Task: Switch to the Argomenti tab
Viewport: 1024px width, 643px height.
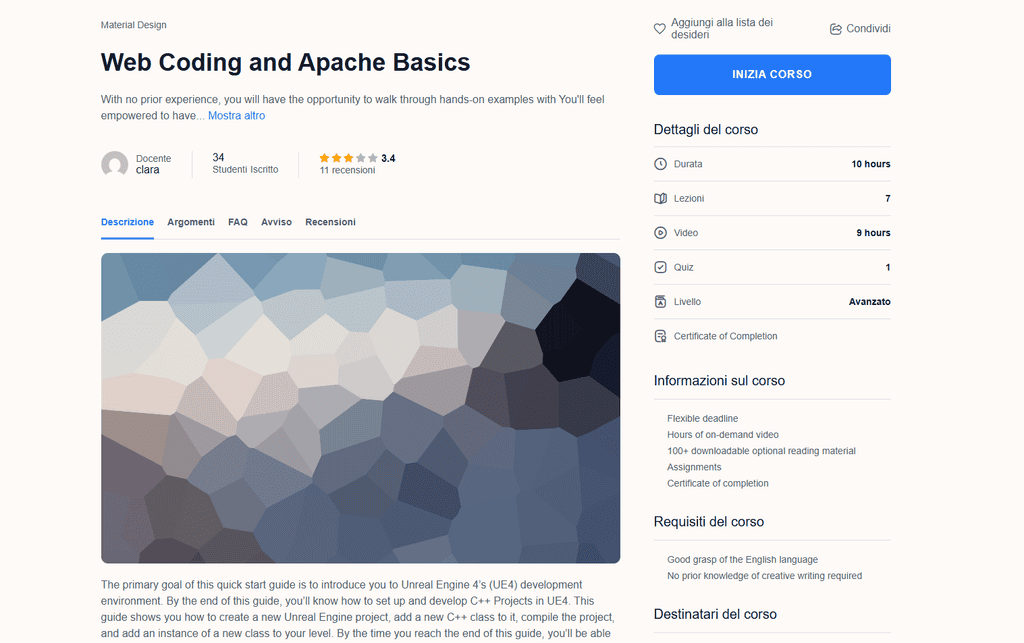Action: [x=191, y=222]
